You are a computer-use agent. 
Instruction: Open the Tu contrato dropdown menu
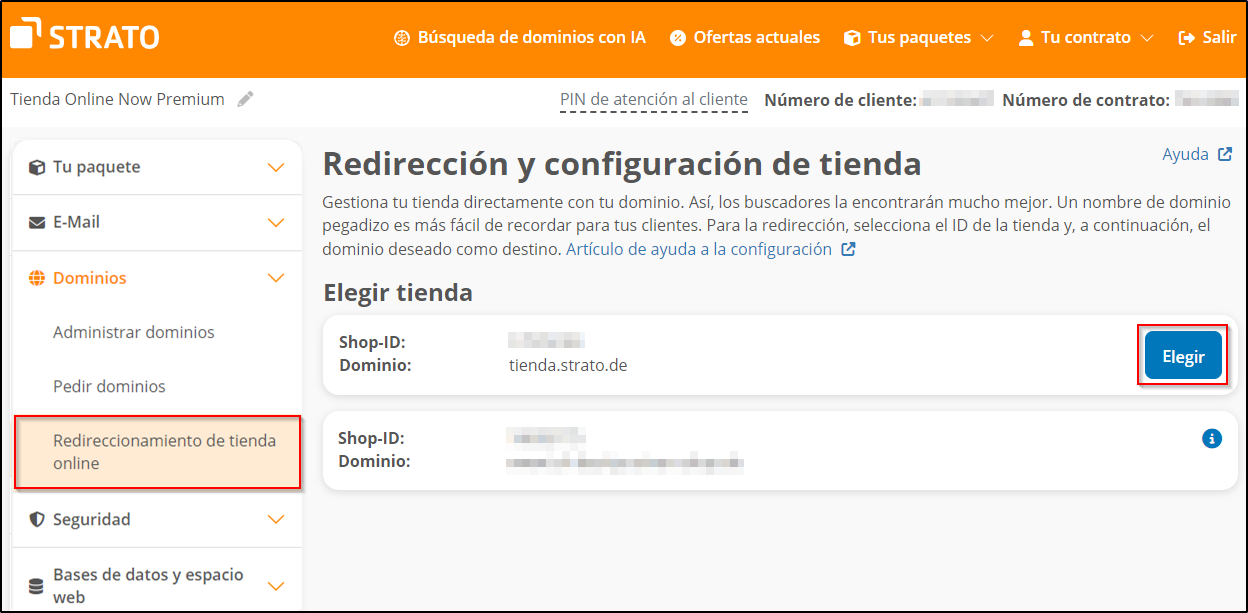[1085, 38]
